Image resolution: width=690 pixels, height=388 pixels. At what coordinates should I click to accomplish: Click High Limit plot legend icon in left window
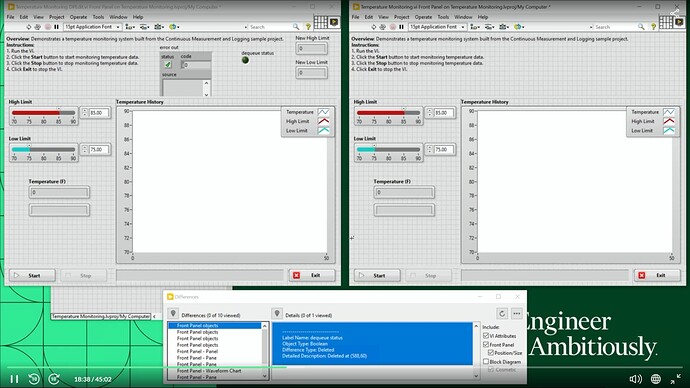pyautogui.click(x=323, y=121)
